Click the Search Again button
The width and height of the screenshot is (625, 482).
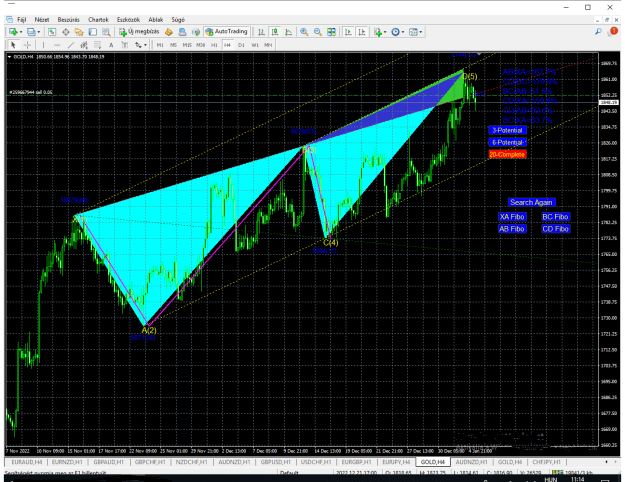point(531,202)
